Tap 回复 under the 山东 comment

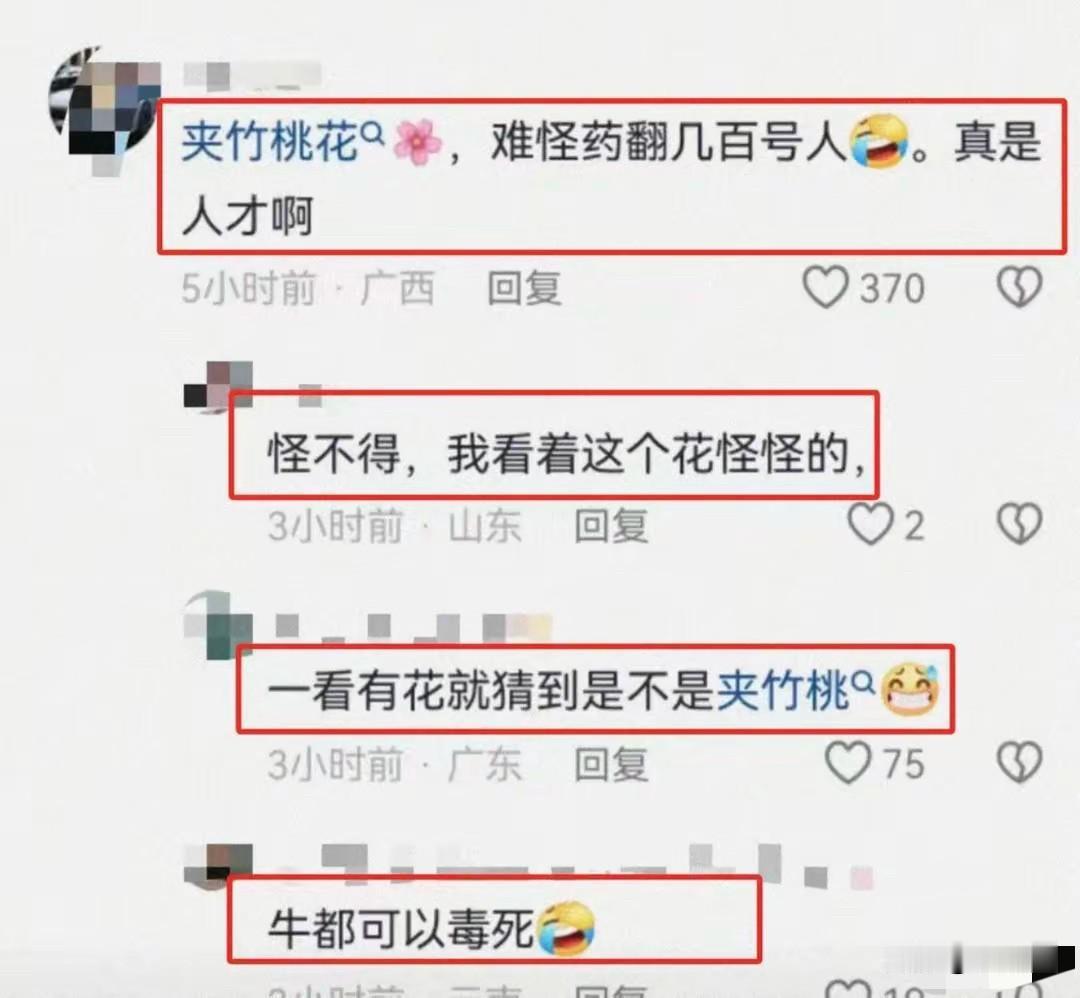tap(612, 526)
